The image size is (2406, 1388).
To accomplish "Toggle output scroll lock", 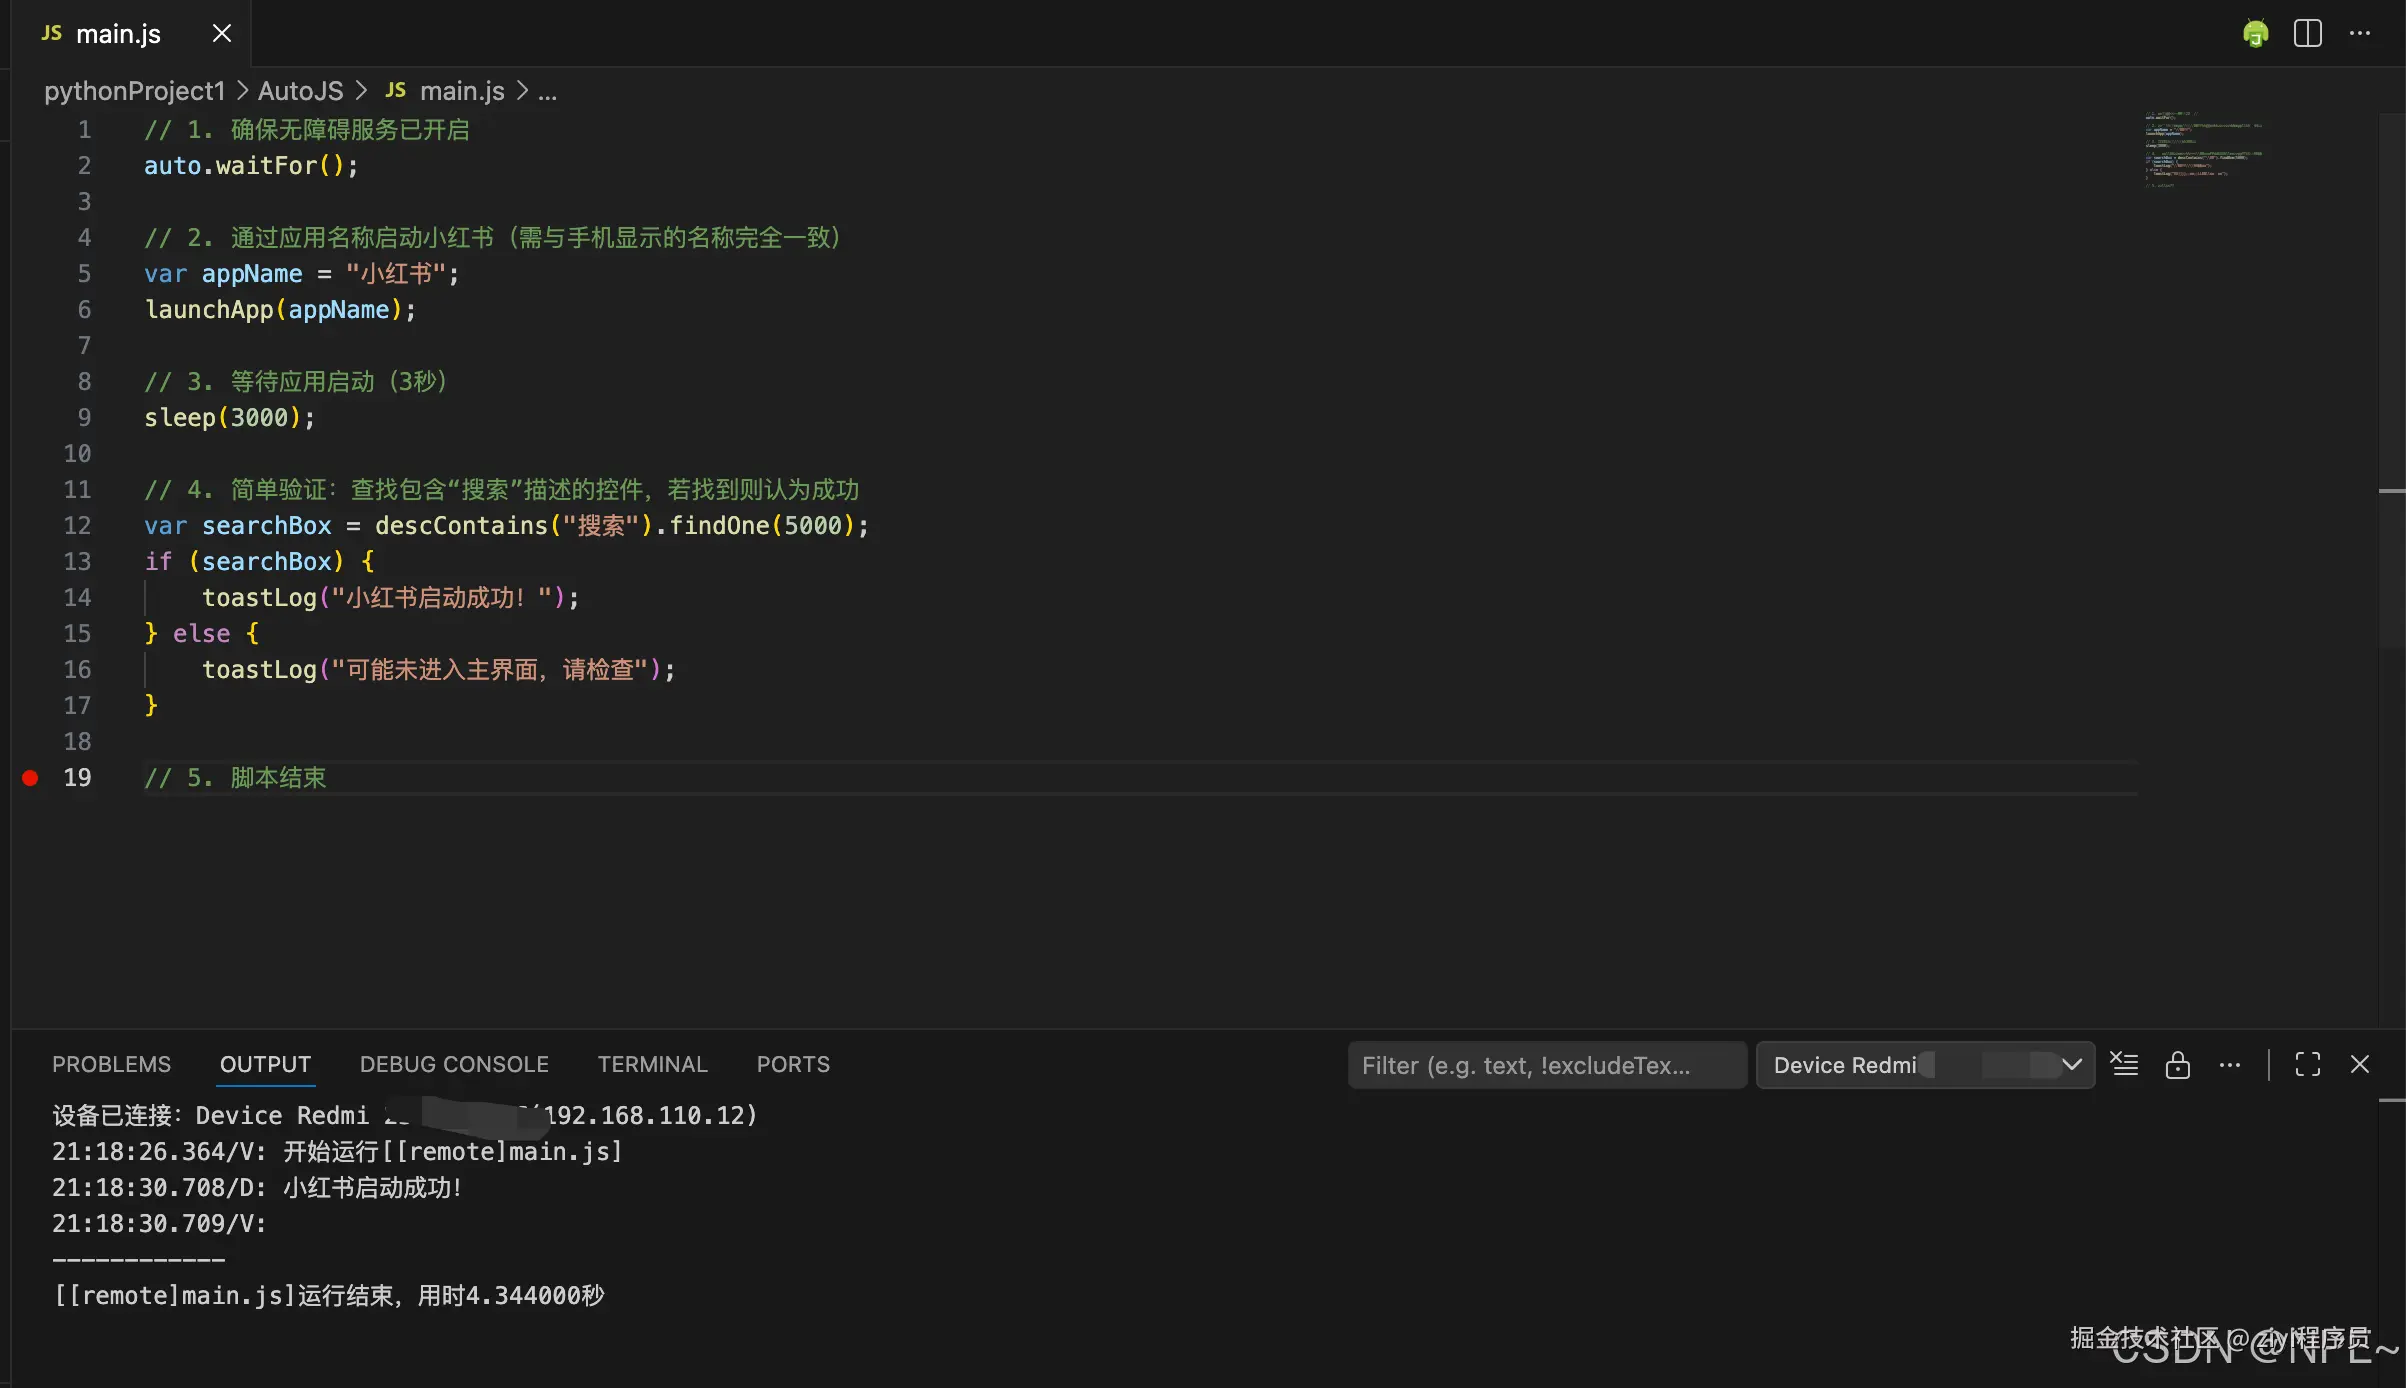I will point(2178,1065).
